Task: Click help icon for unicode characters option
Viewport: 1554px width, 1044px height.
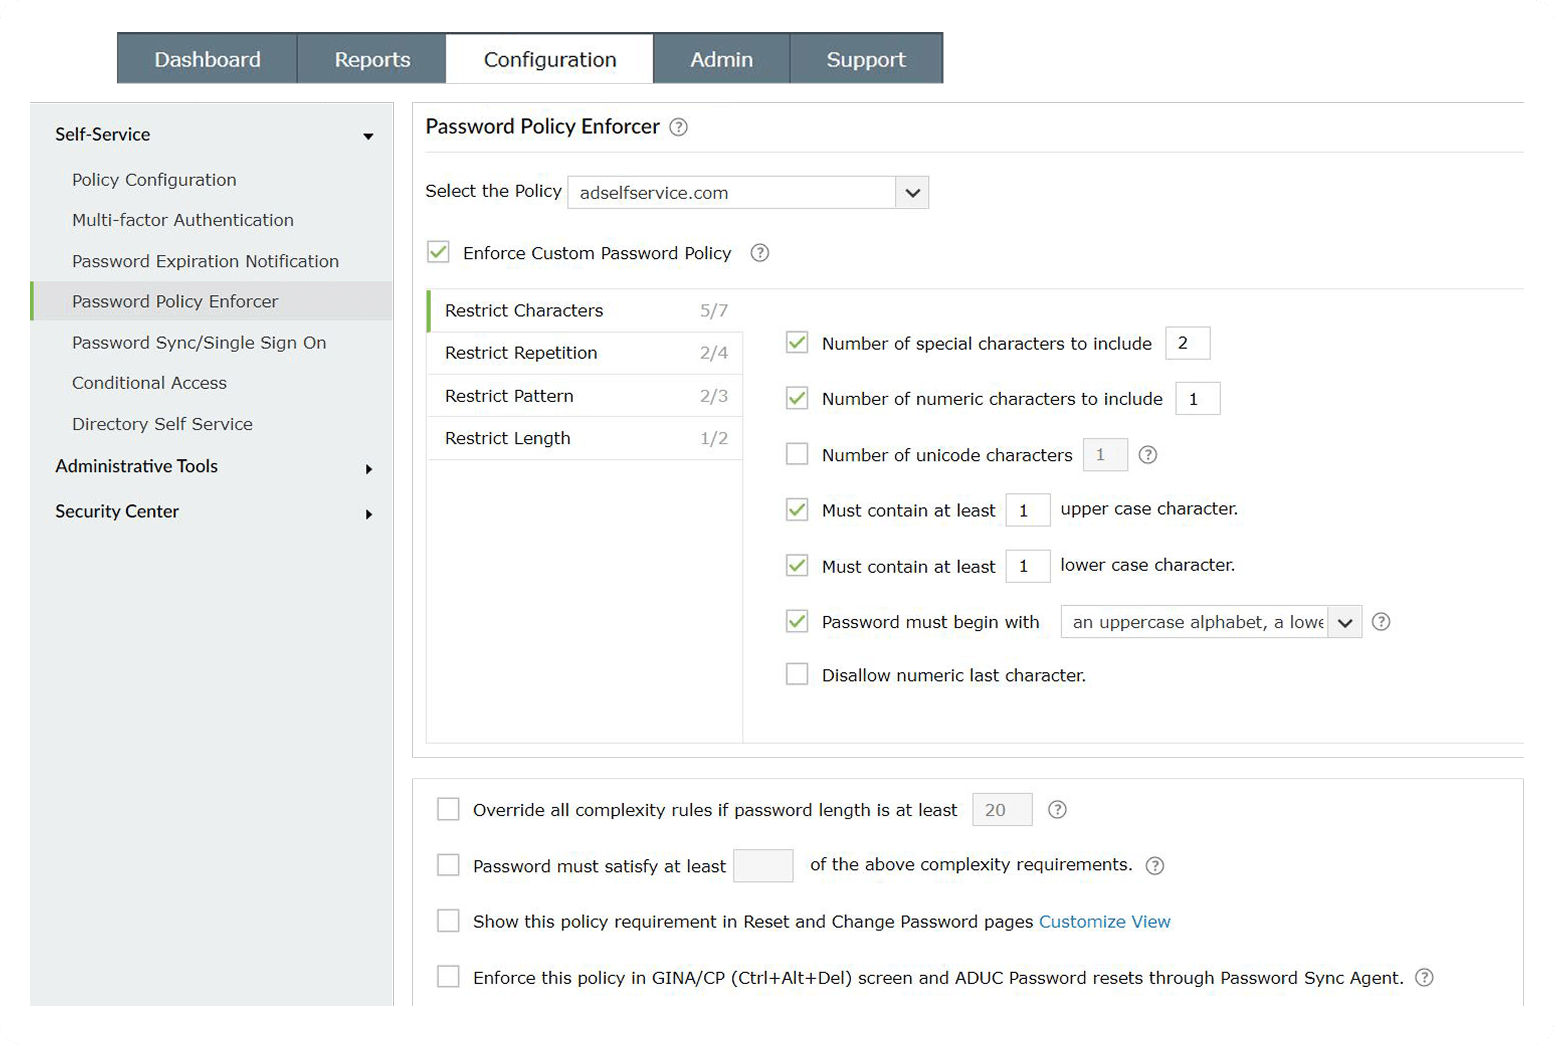Action: point(1148,455)
